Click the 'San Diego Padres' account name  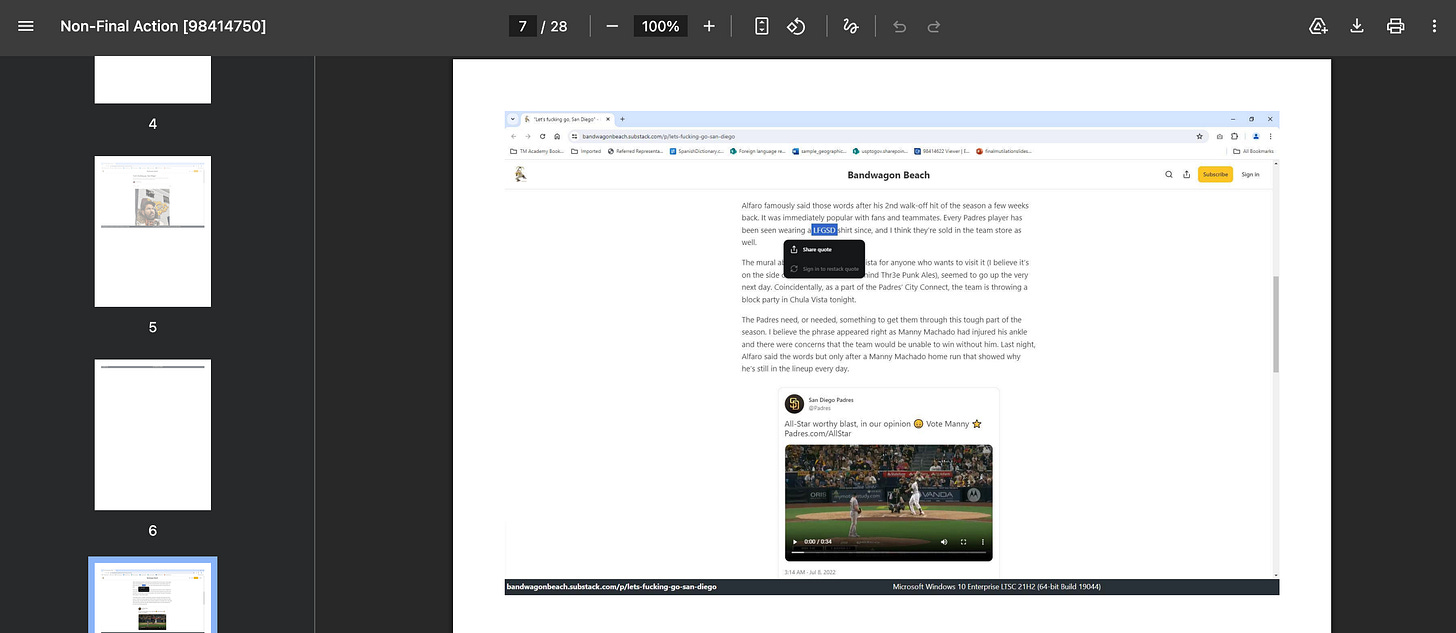tap(830, 400)
